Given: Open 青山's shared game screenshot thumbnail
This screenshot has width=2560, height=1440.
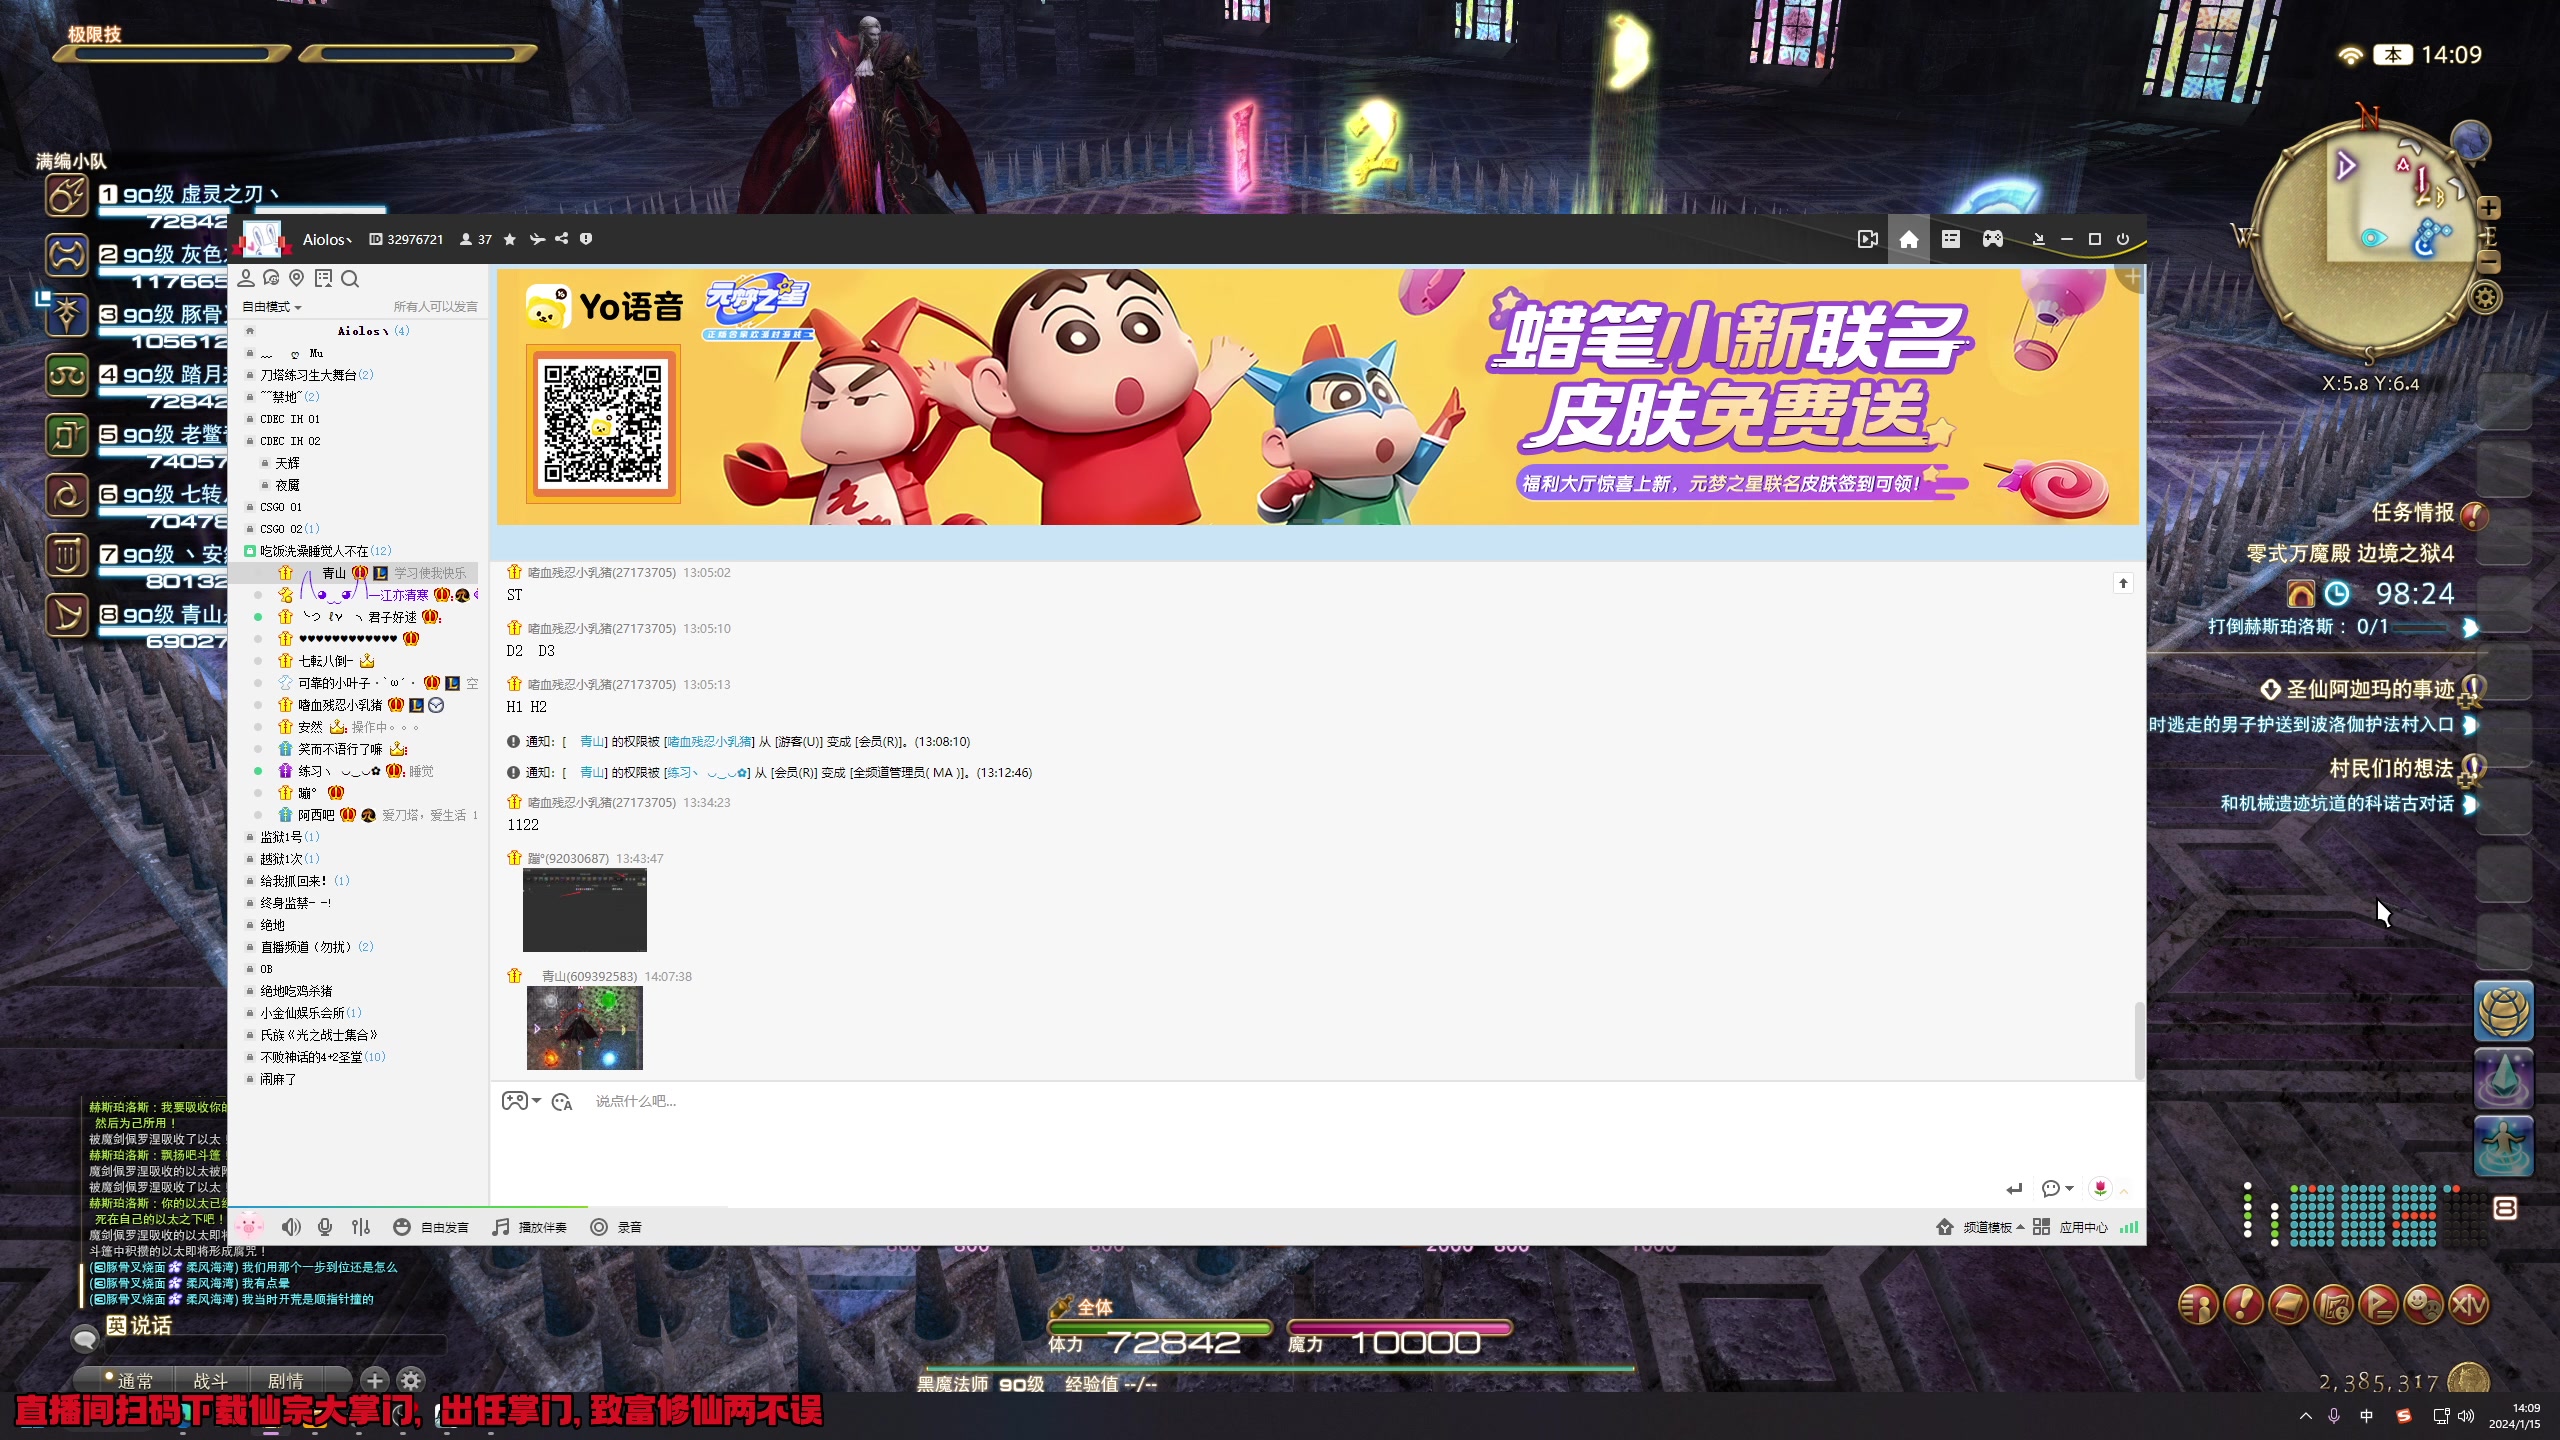Looking at the screenshot, I should tap(585, 1028).
